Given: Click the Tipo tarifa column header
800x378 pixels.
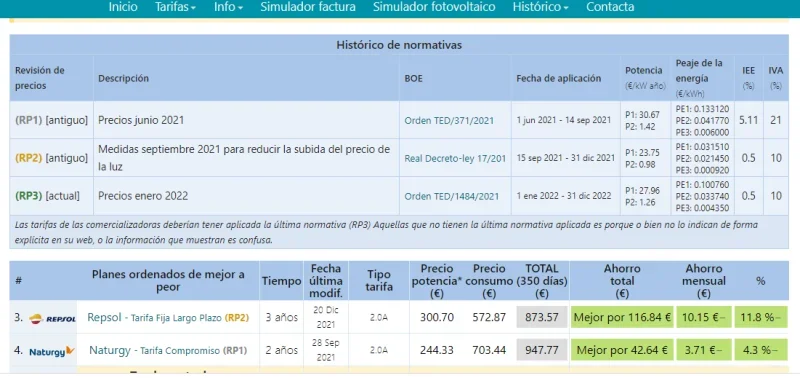Looking at the screenshot, I should 379,281.
